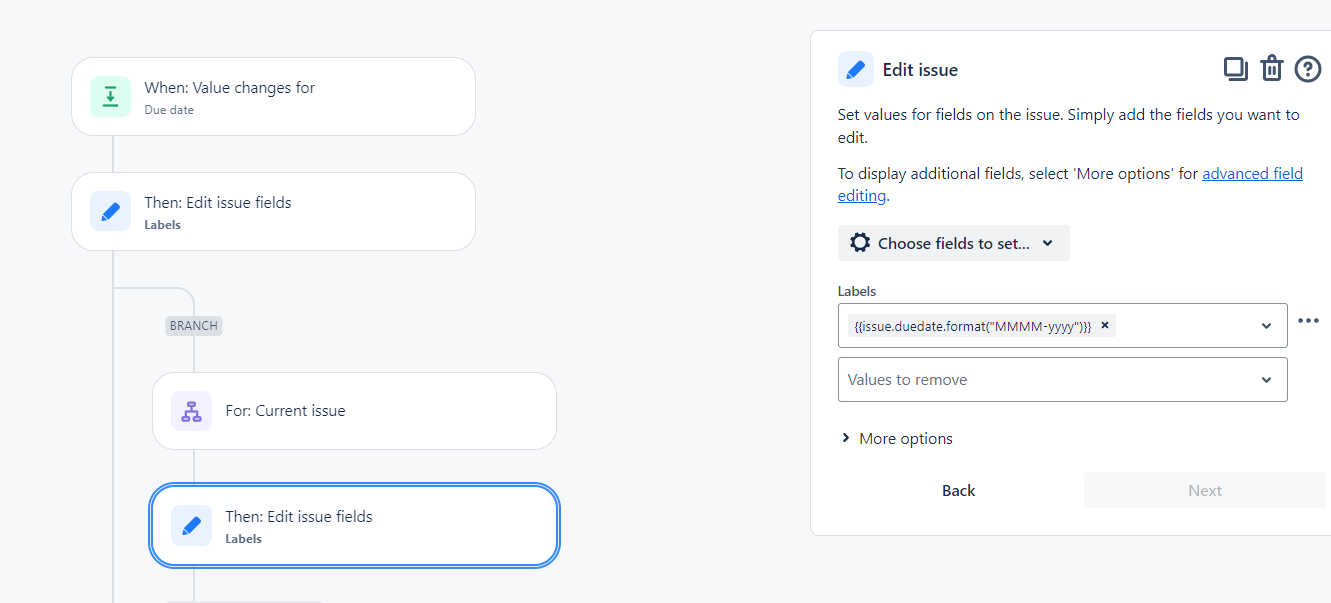Click the due date trigger icon on the When node
This screenshot has width=1331, height=603.
[110, 96]
